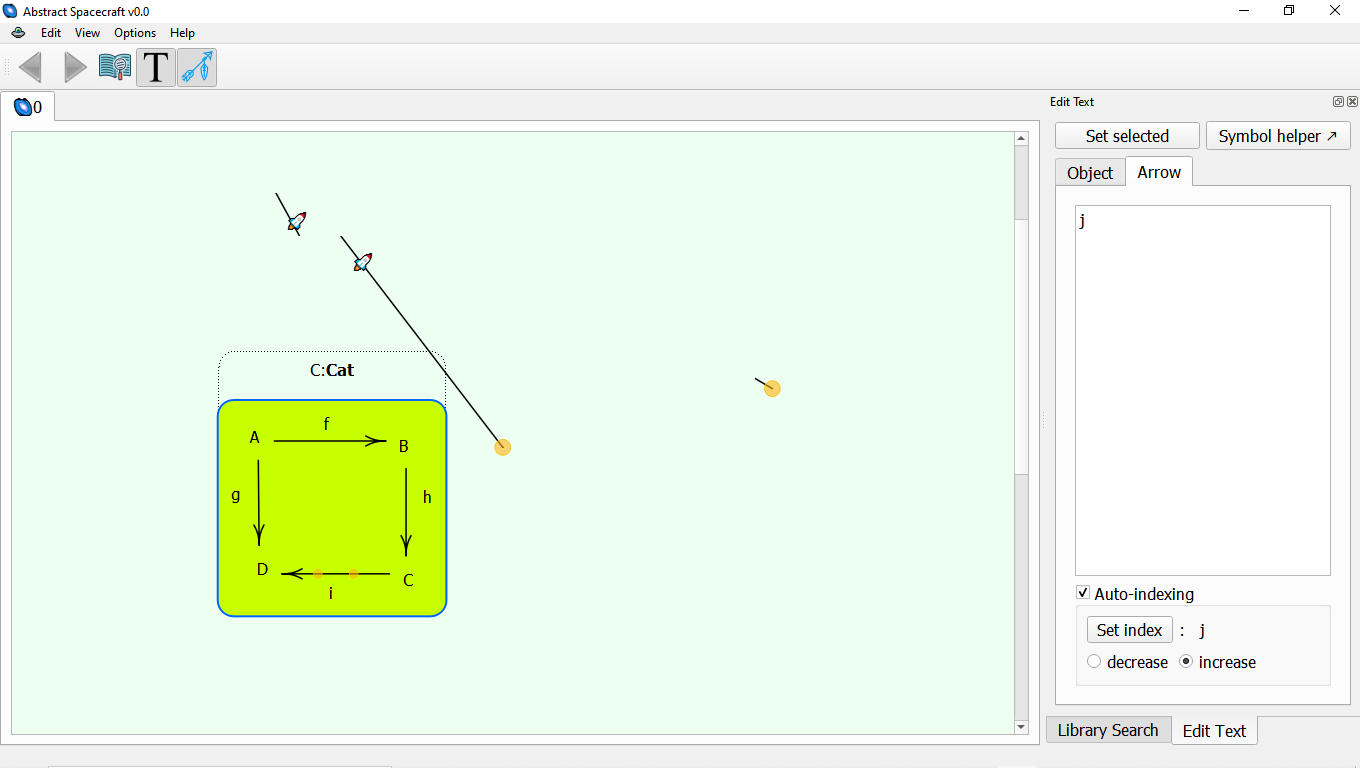Open the library search book icon
Viewport: 1360px width, 768px height.
(115, 68)
